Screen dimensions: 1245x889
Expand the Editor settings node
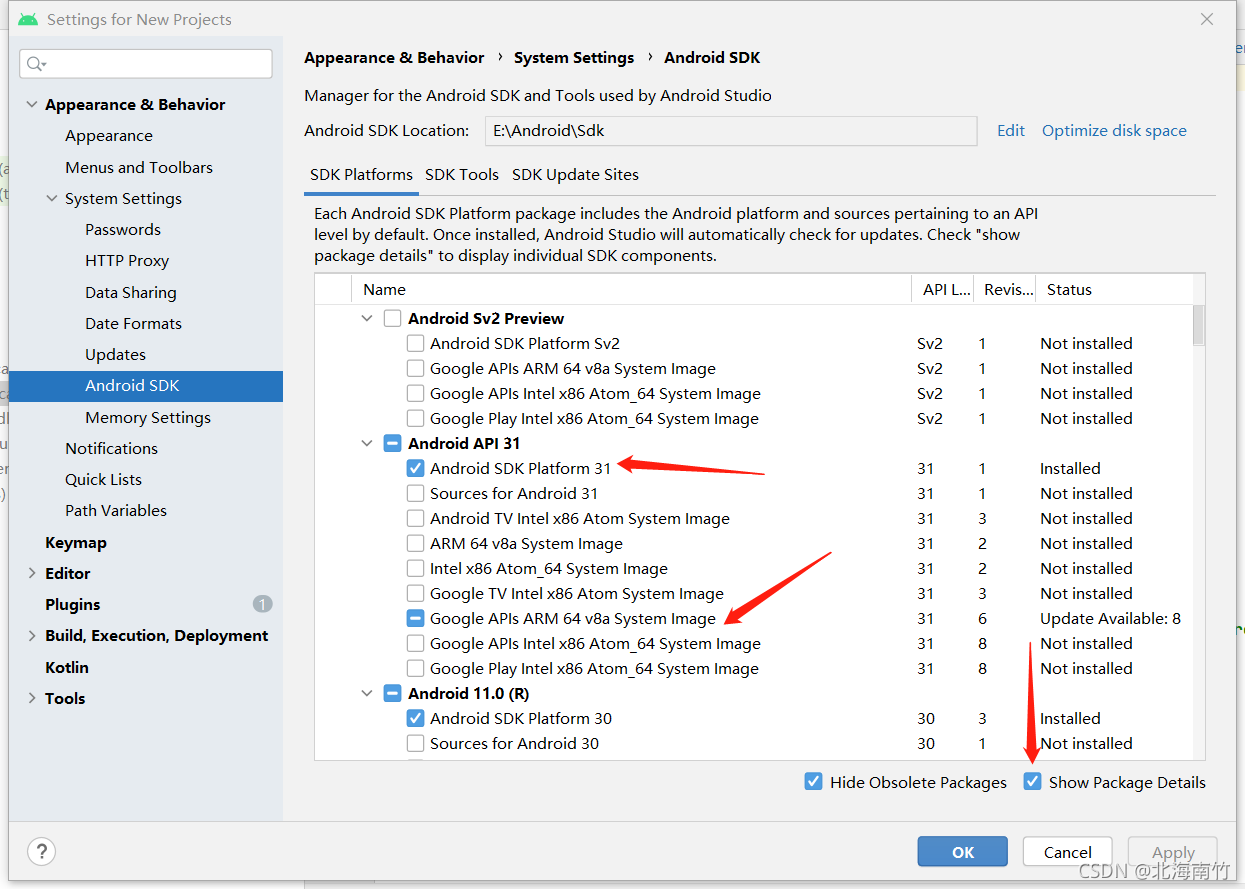click(32, 573)
